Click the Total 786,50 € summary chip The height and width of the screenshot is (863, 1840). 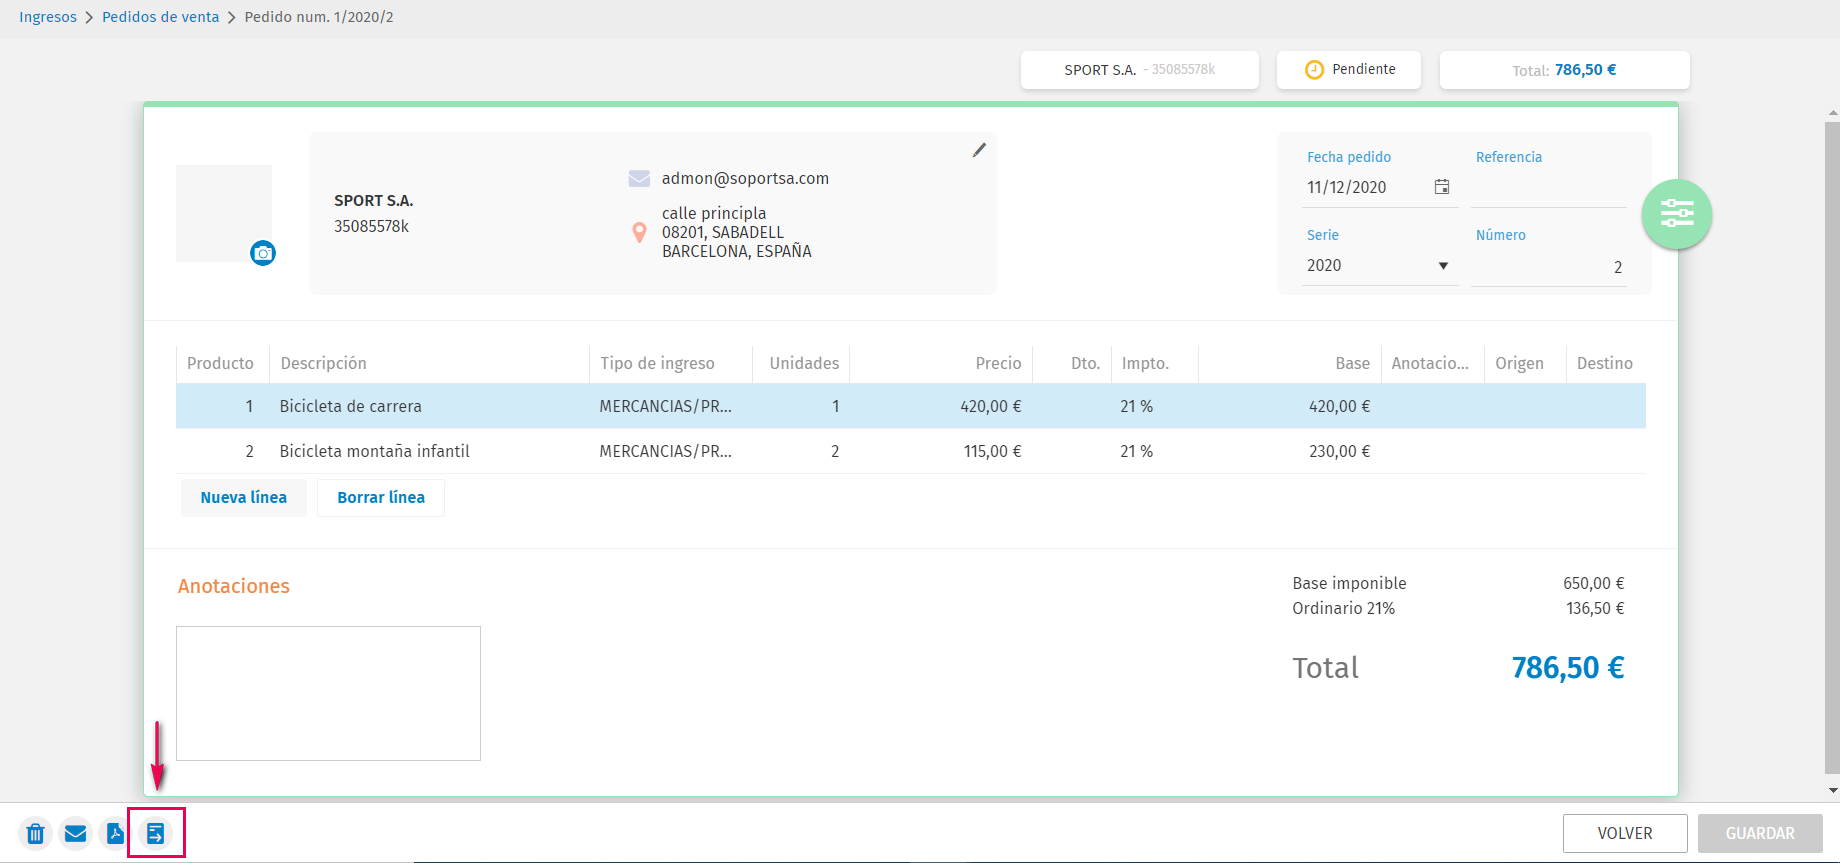click(1564, 70)
